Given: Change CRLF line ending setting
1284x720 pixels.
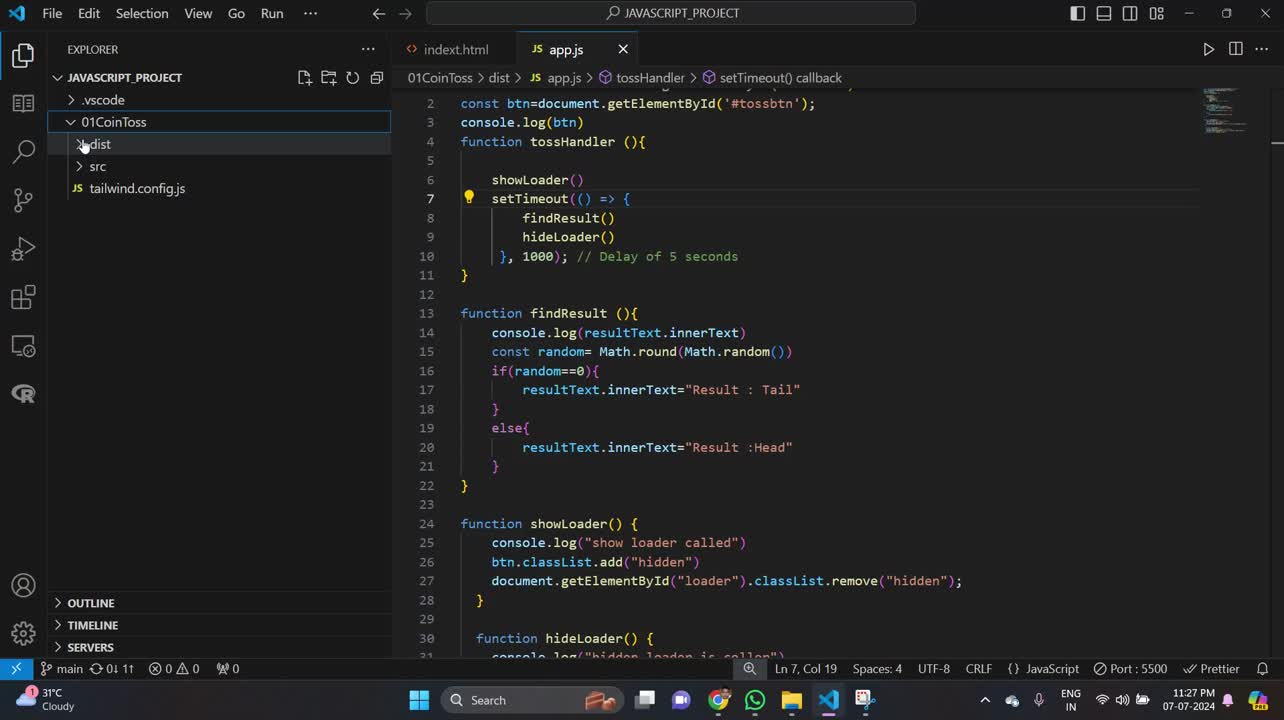Looking at the screenshot, I should [978, 669].
